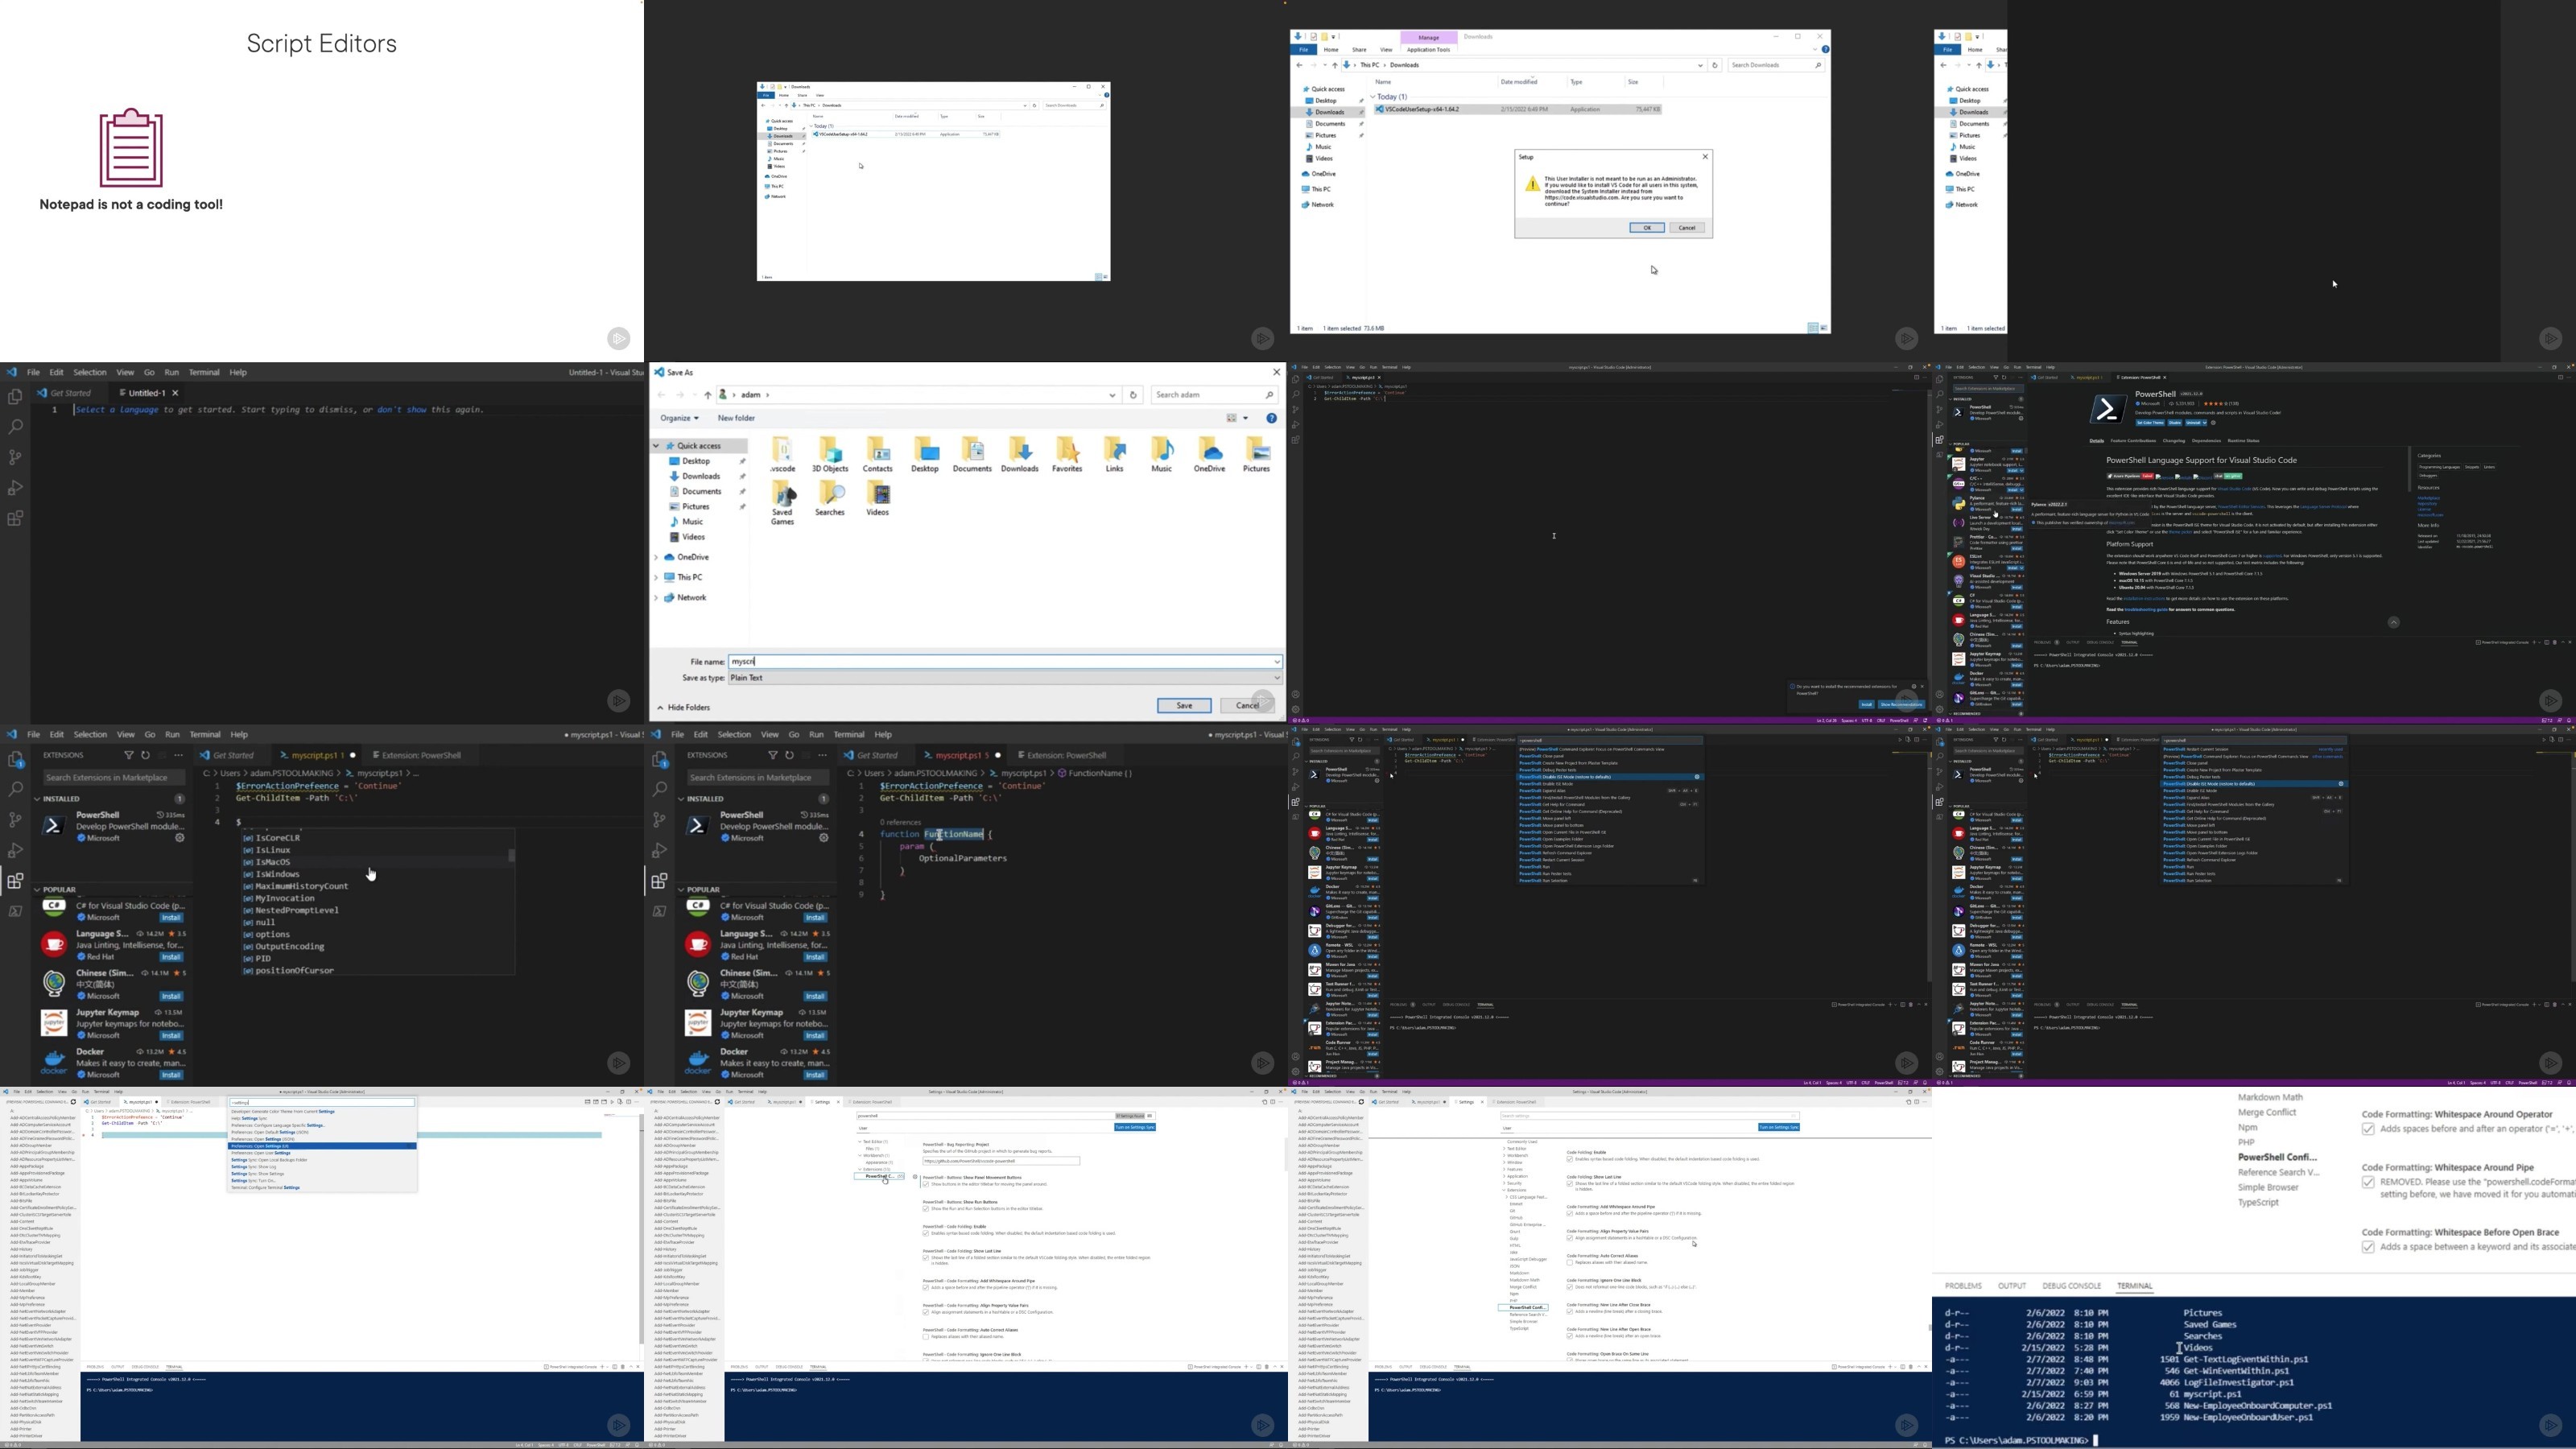The image size is (2576, 1449).
Task: Open Source Control icon in Untitled-1 VS Code window
Action: 15,458
